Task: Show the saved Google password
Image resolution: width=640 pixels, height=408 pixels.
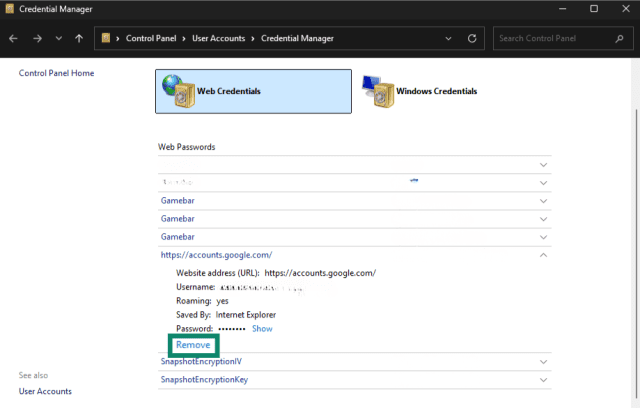Action: (262, 328)
